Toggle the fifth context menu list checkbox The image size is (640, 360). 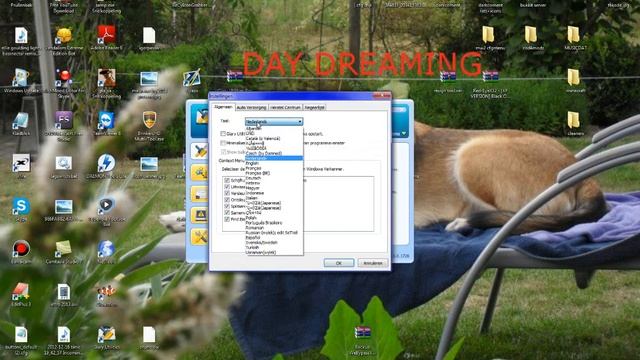click(227, 206)
